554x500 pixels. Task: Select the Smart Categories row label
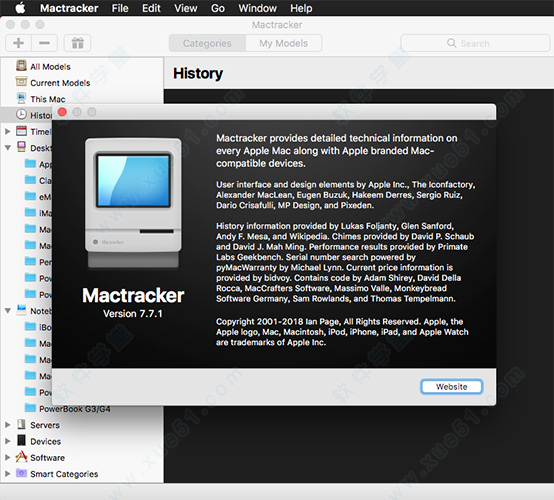point(64,474)
